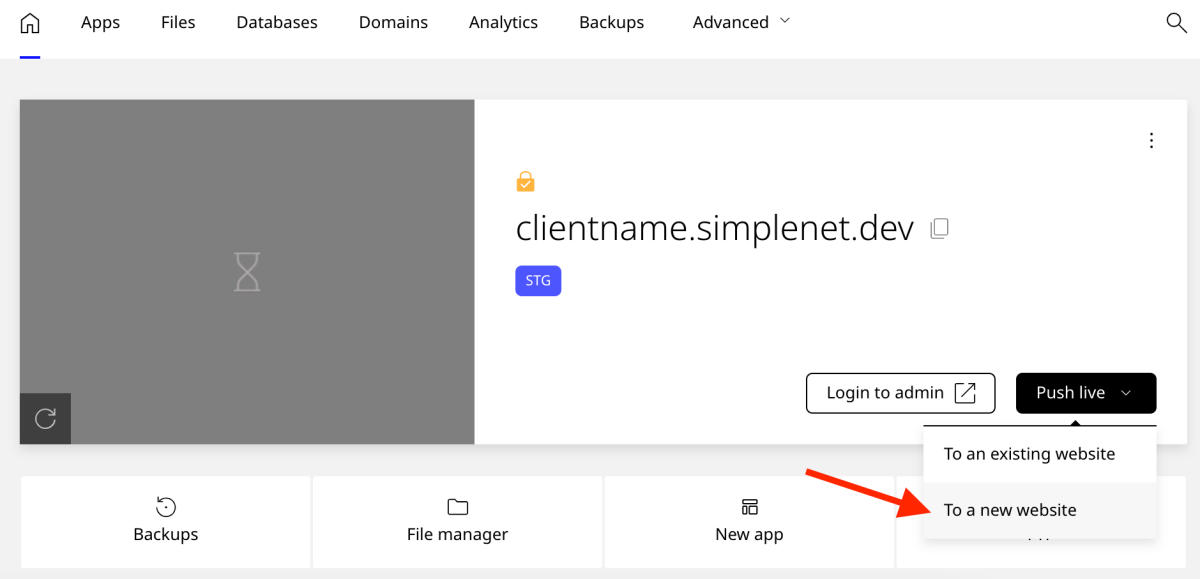
Task: Click the Login to admin button
Action: coord(900,393)
